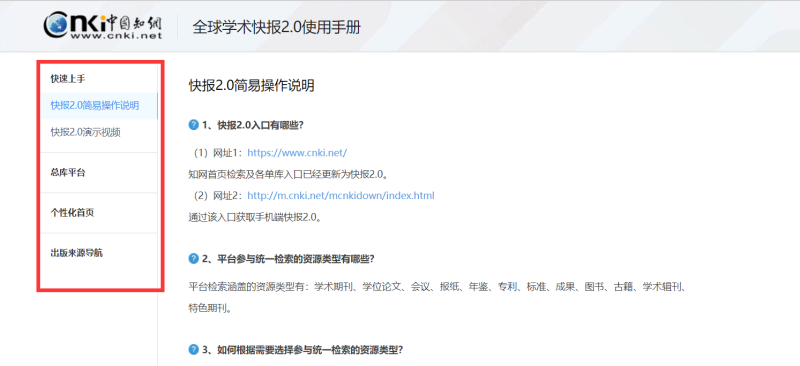Expand the 总库平台 sidebar section

tap(68, 173)
